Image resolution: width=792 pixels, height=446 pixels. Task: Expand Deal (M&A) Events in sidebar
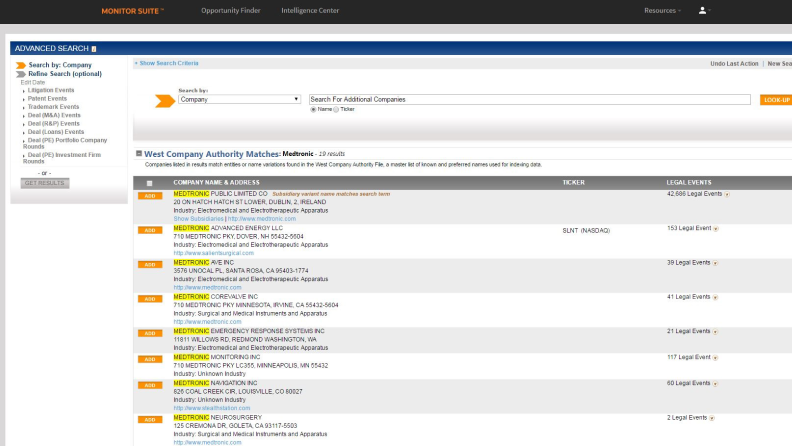pyautogui.click(x=54, y=115)
